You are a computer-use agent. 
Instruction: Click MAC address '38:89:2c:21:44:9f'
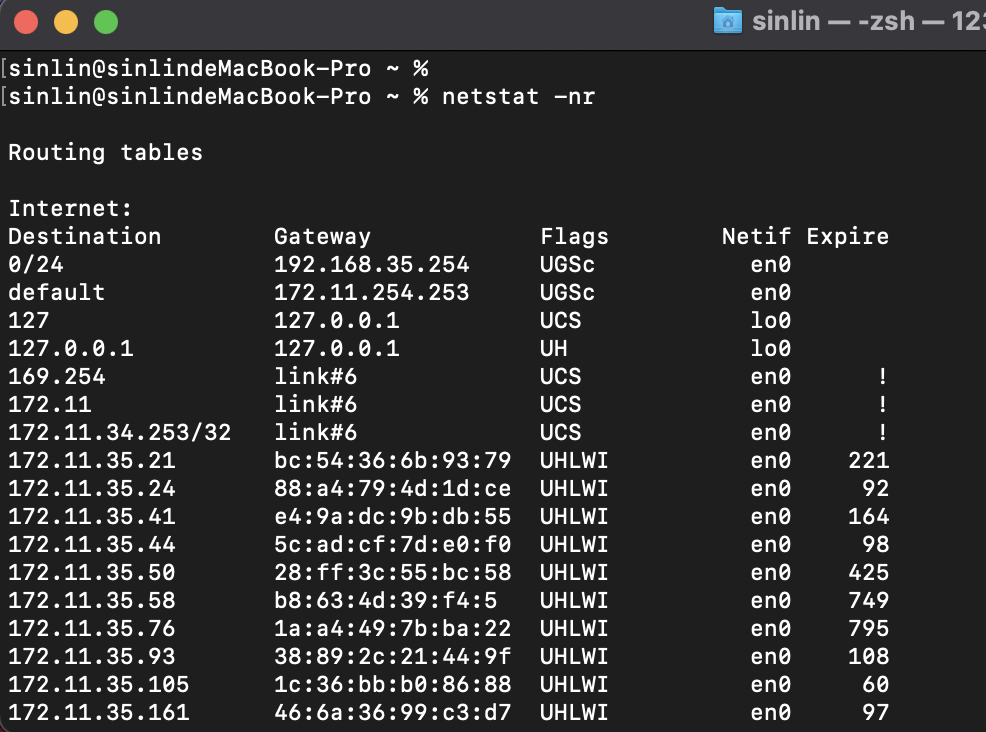pos(393,657)
